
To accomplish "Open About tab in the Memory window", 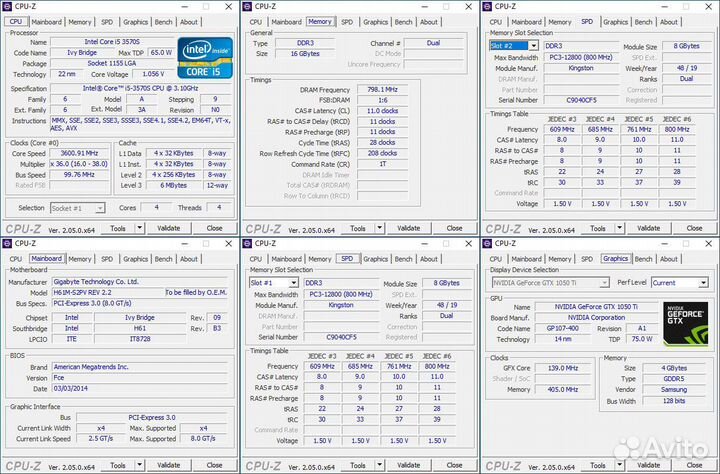I will click(429, 22).
